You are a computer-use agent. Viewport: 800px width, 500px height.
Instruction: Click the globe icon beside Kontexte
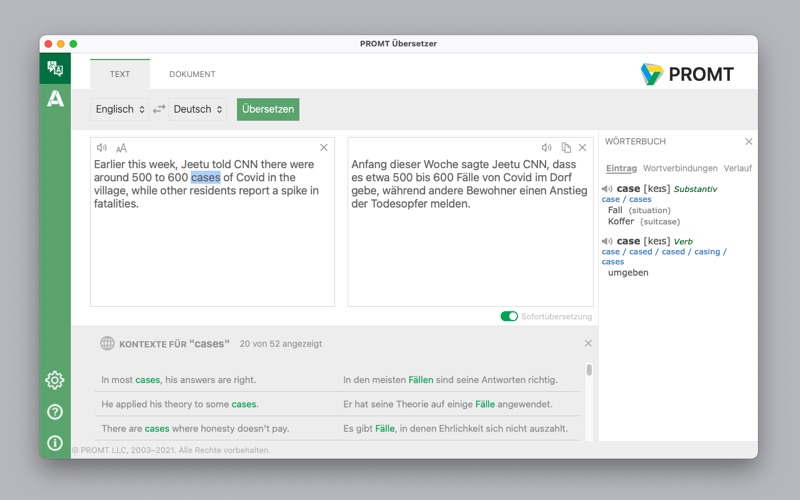pos(107,343)
